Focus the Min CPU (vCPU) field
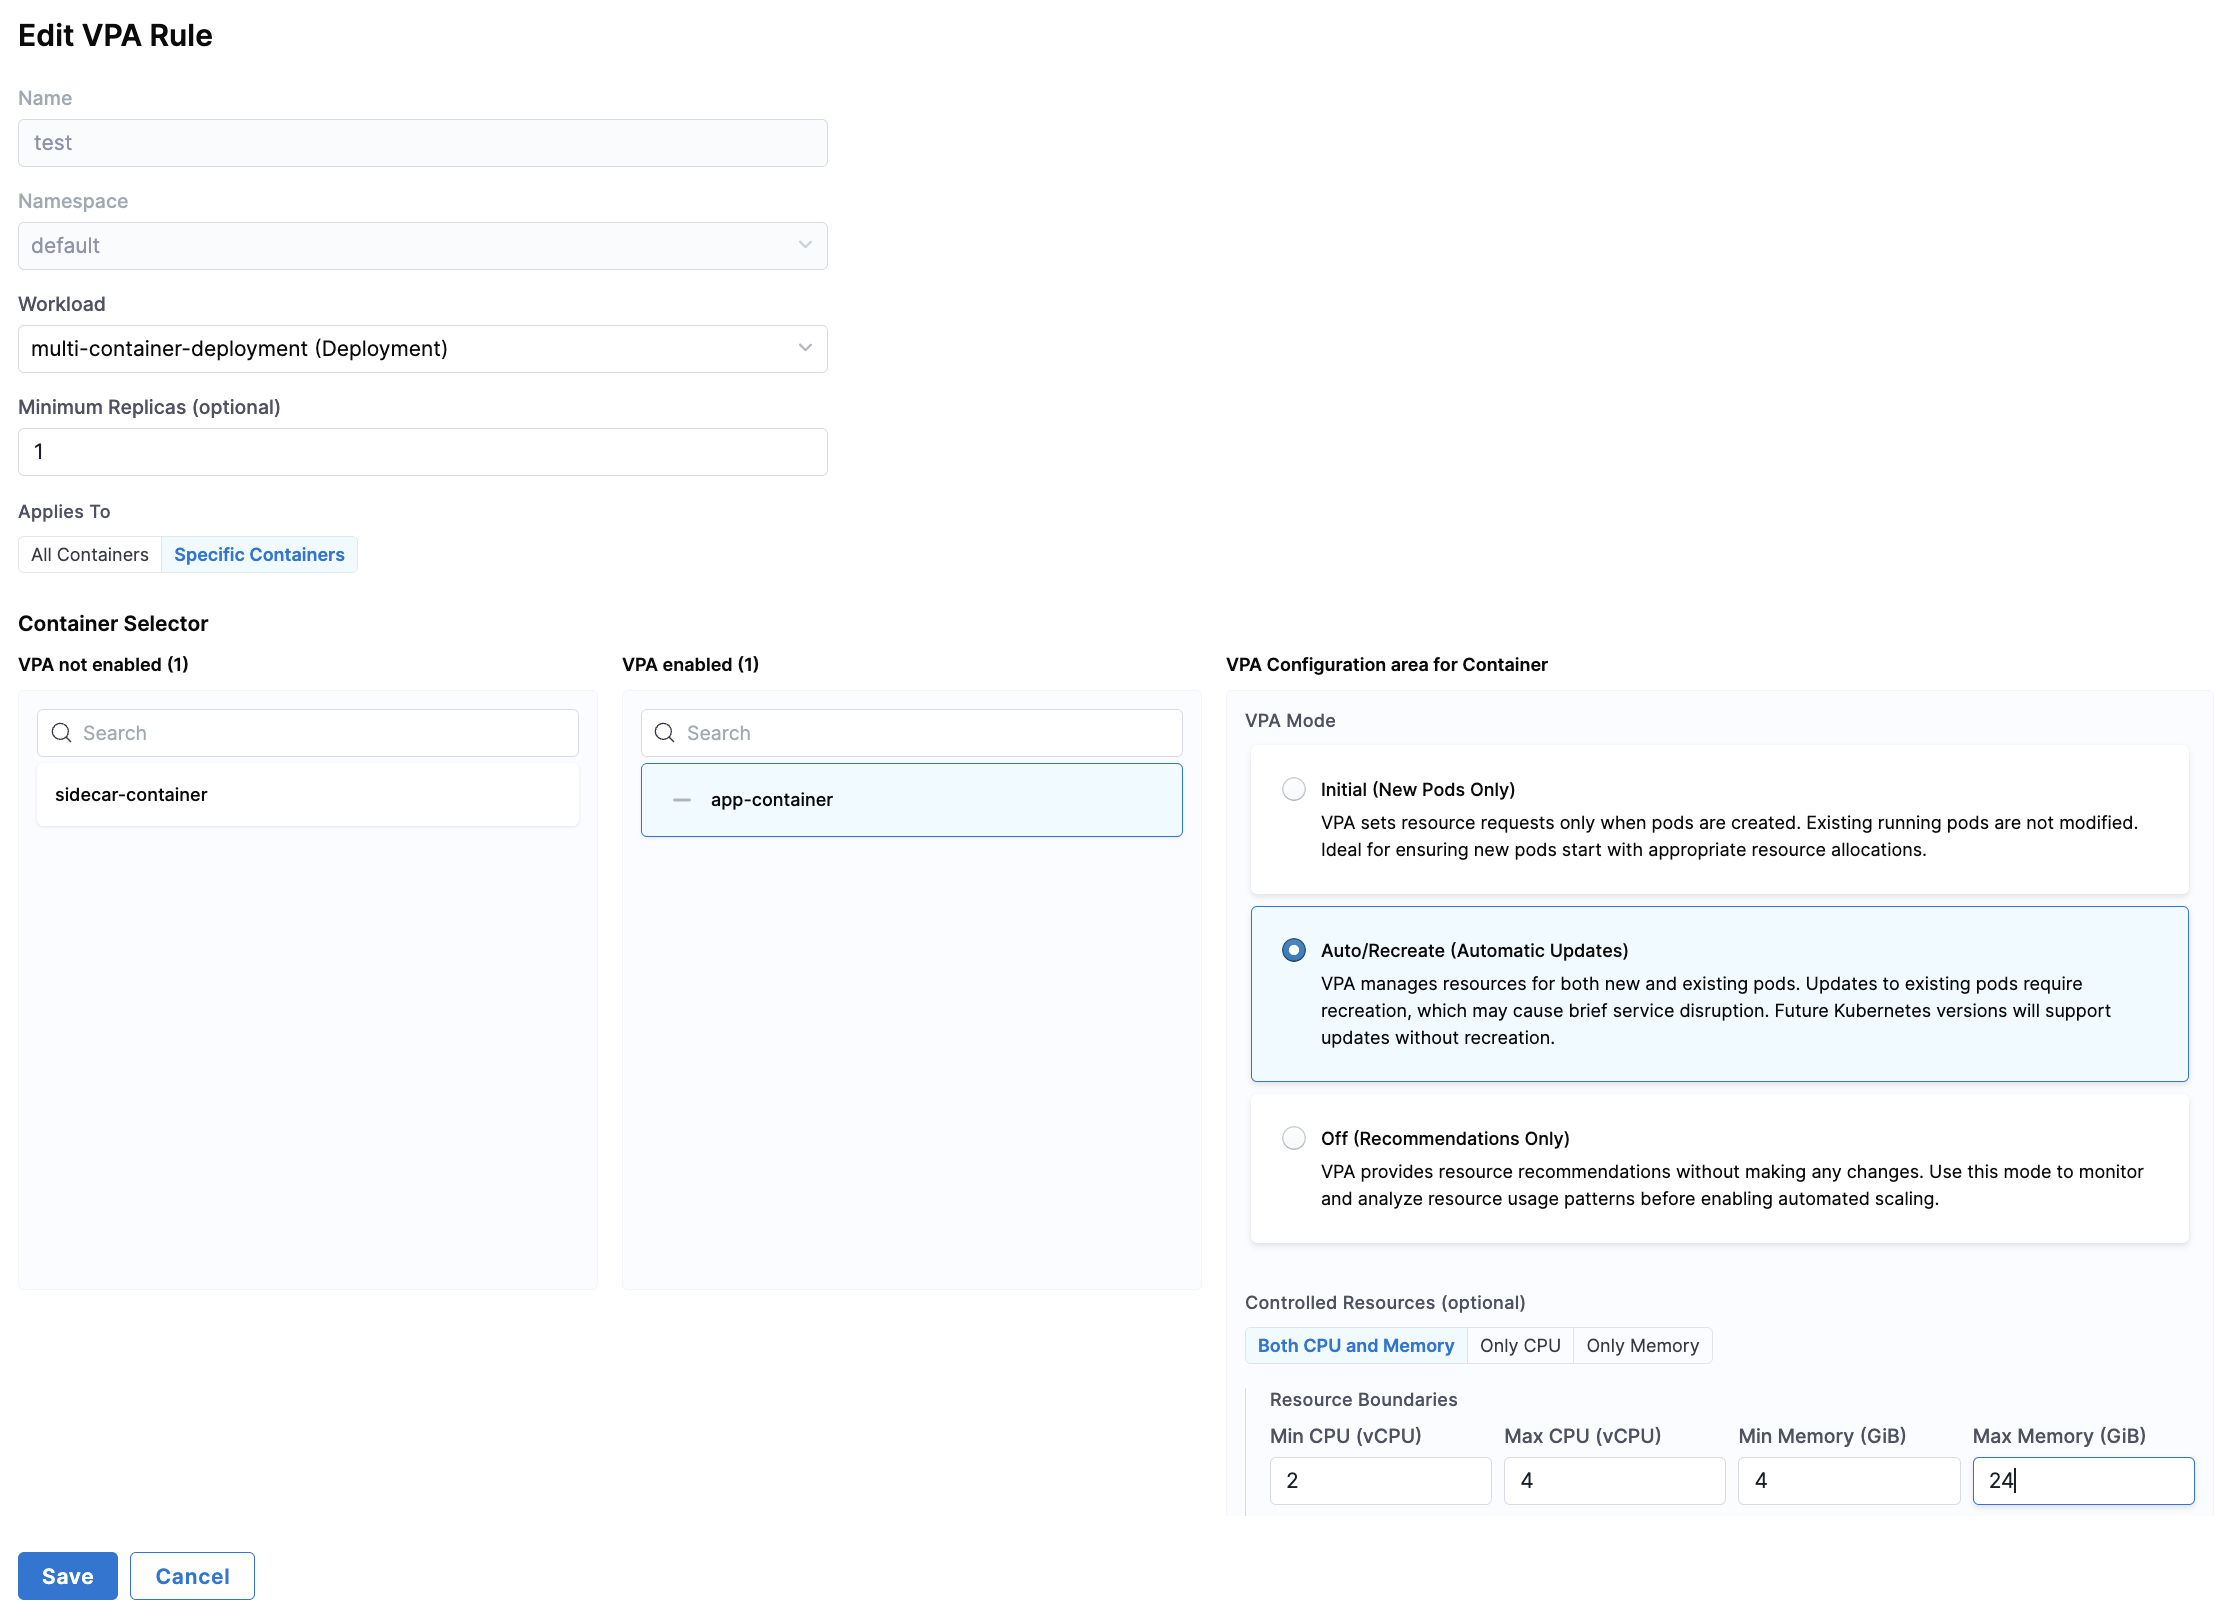Screen dimensions: 2240x1624 (x=1380, y=1481)
